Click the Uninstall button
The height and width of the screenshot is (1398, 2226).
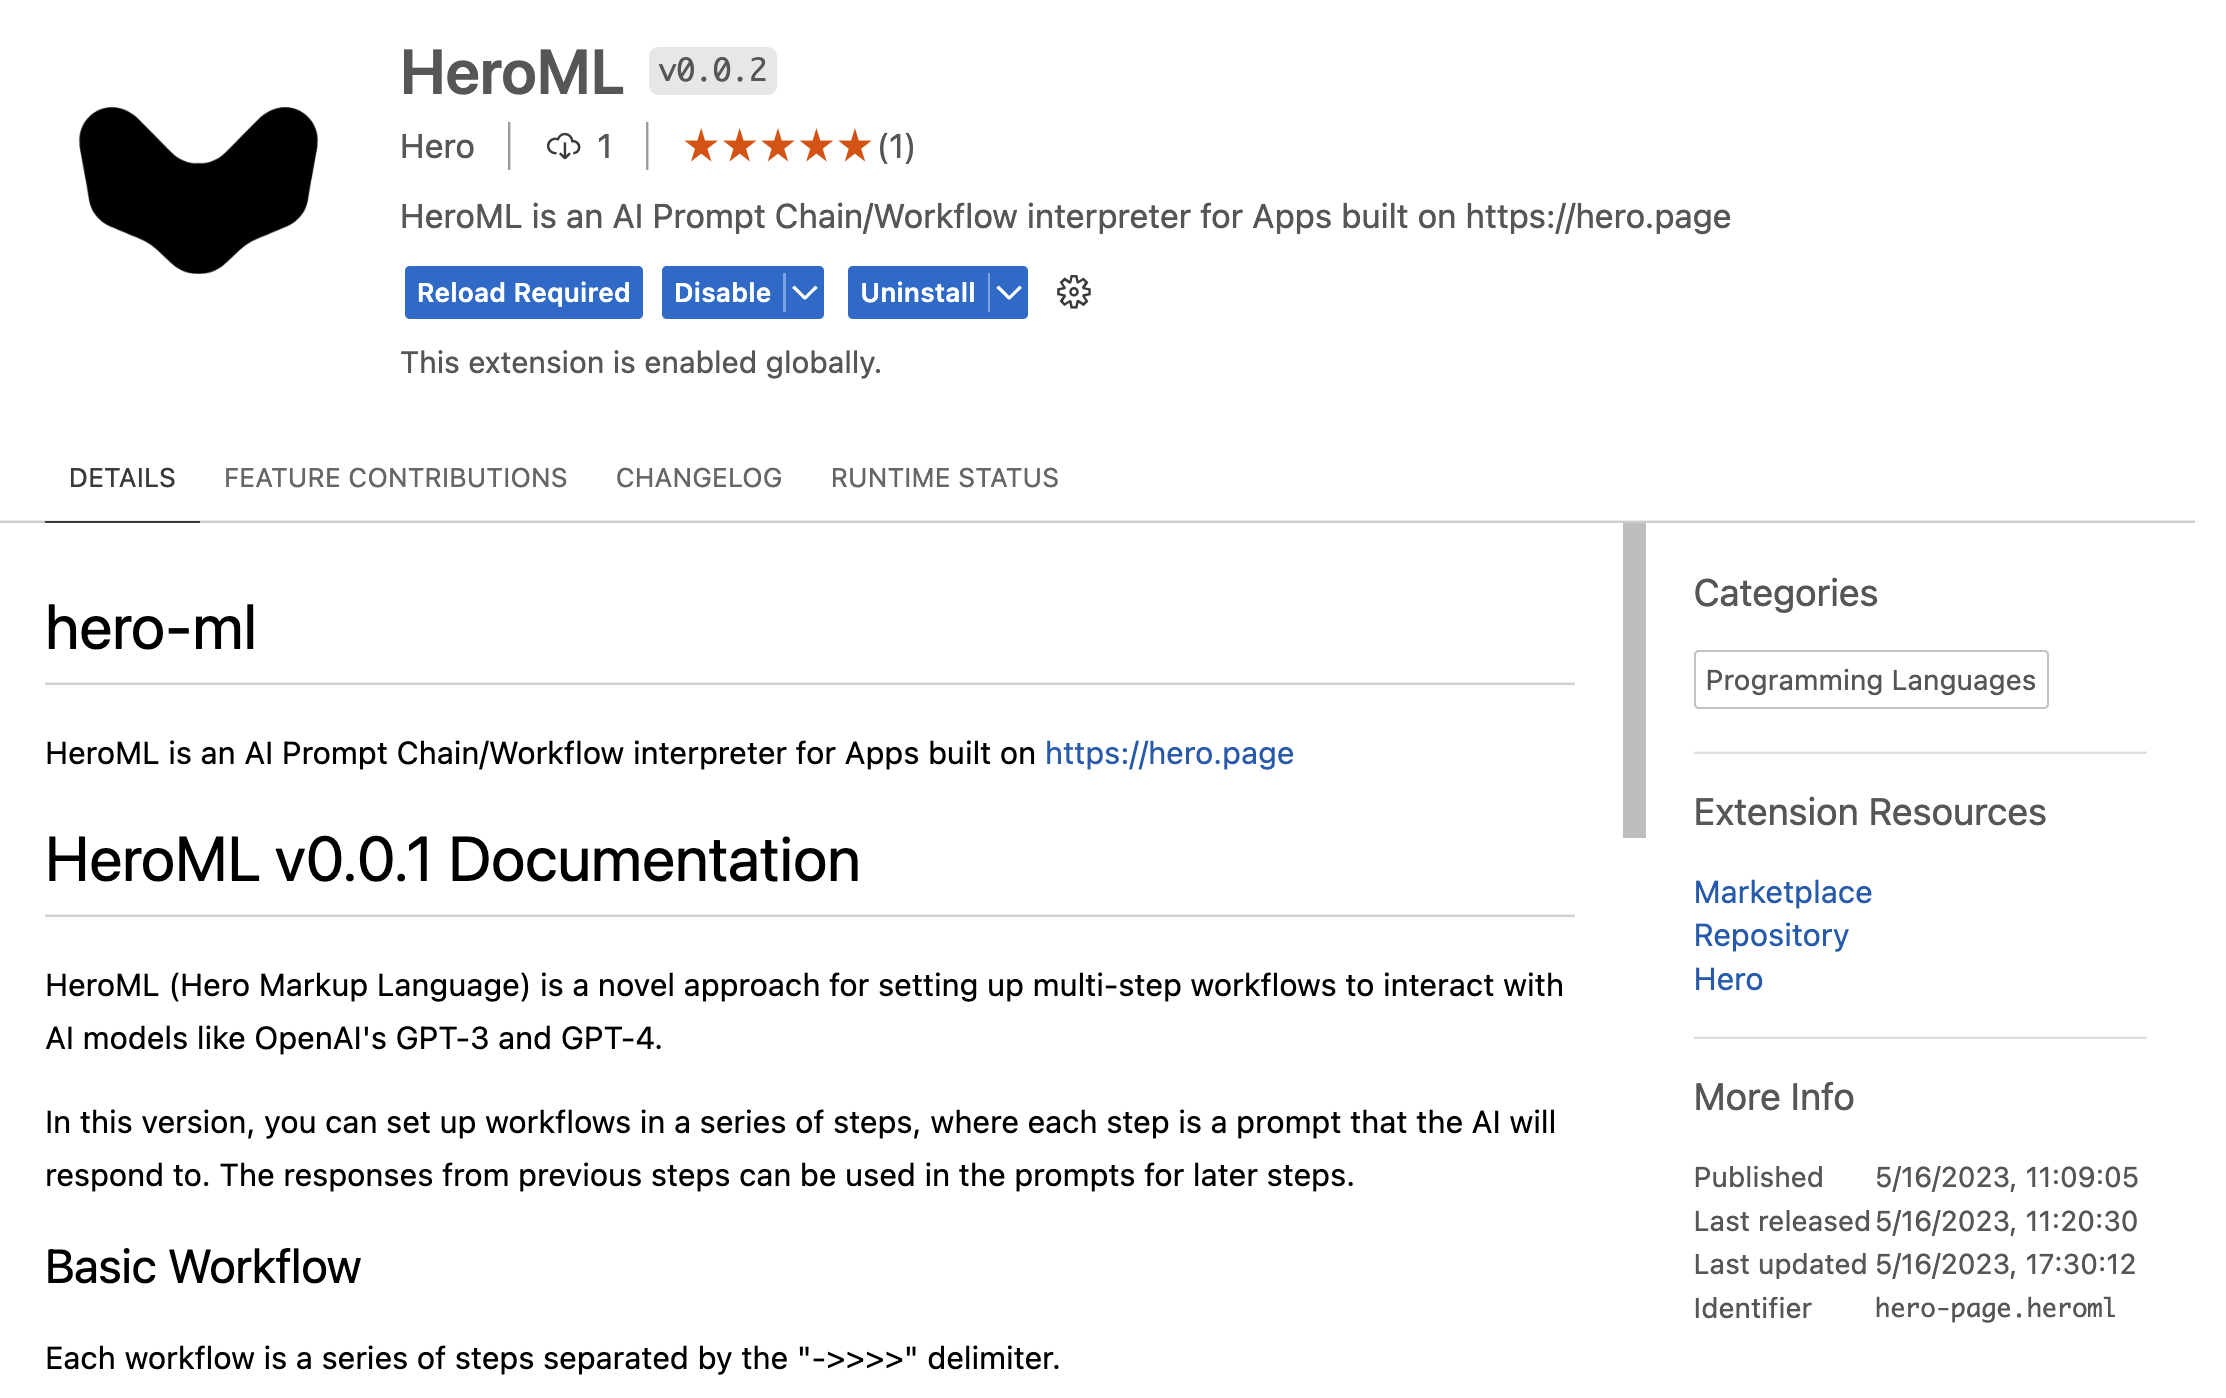pos(917,292)
